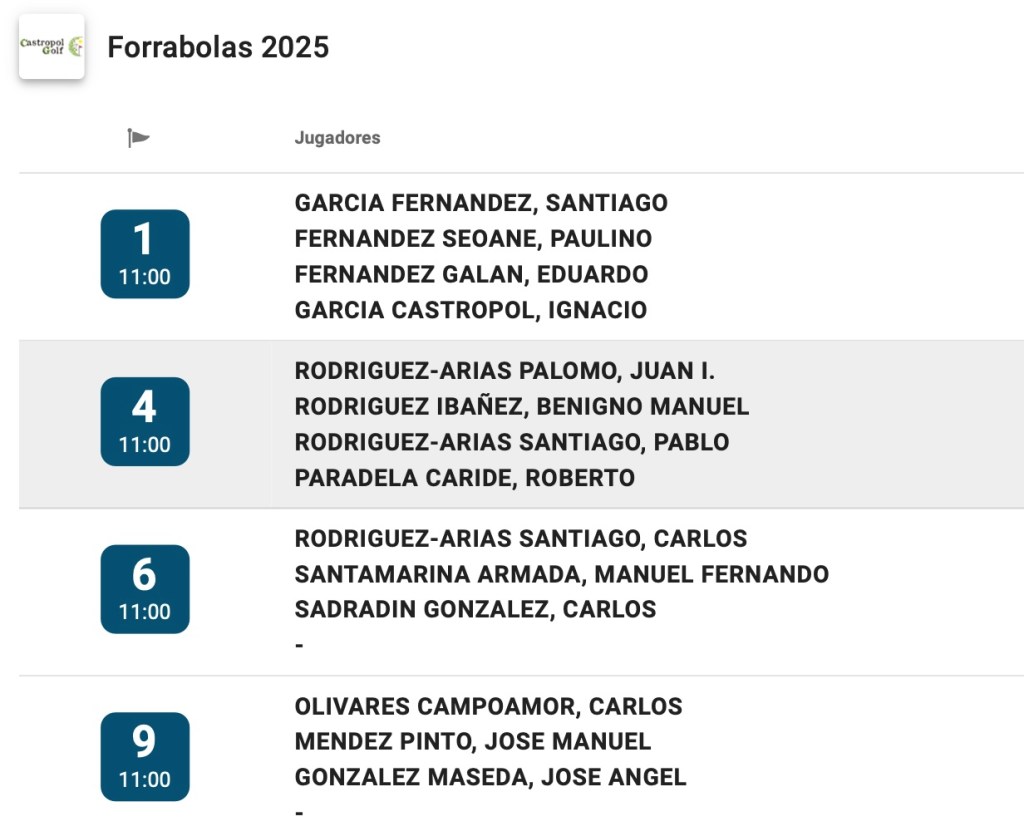
Task: Select hole 1 tee time badge
Action: [145, 254]
